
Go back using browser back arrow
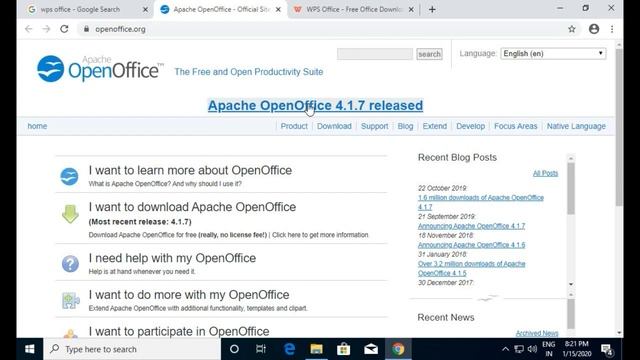28,29
